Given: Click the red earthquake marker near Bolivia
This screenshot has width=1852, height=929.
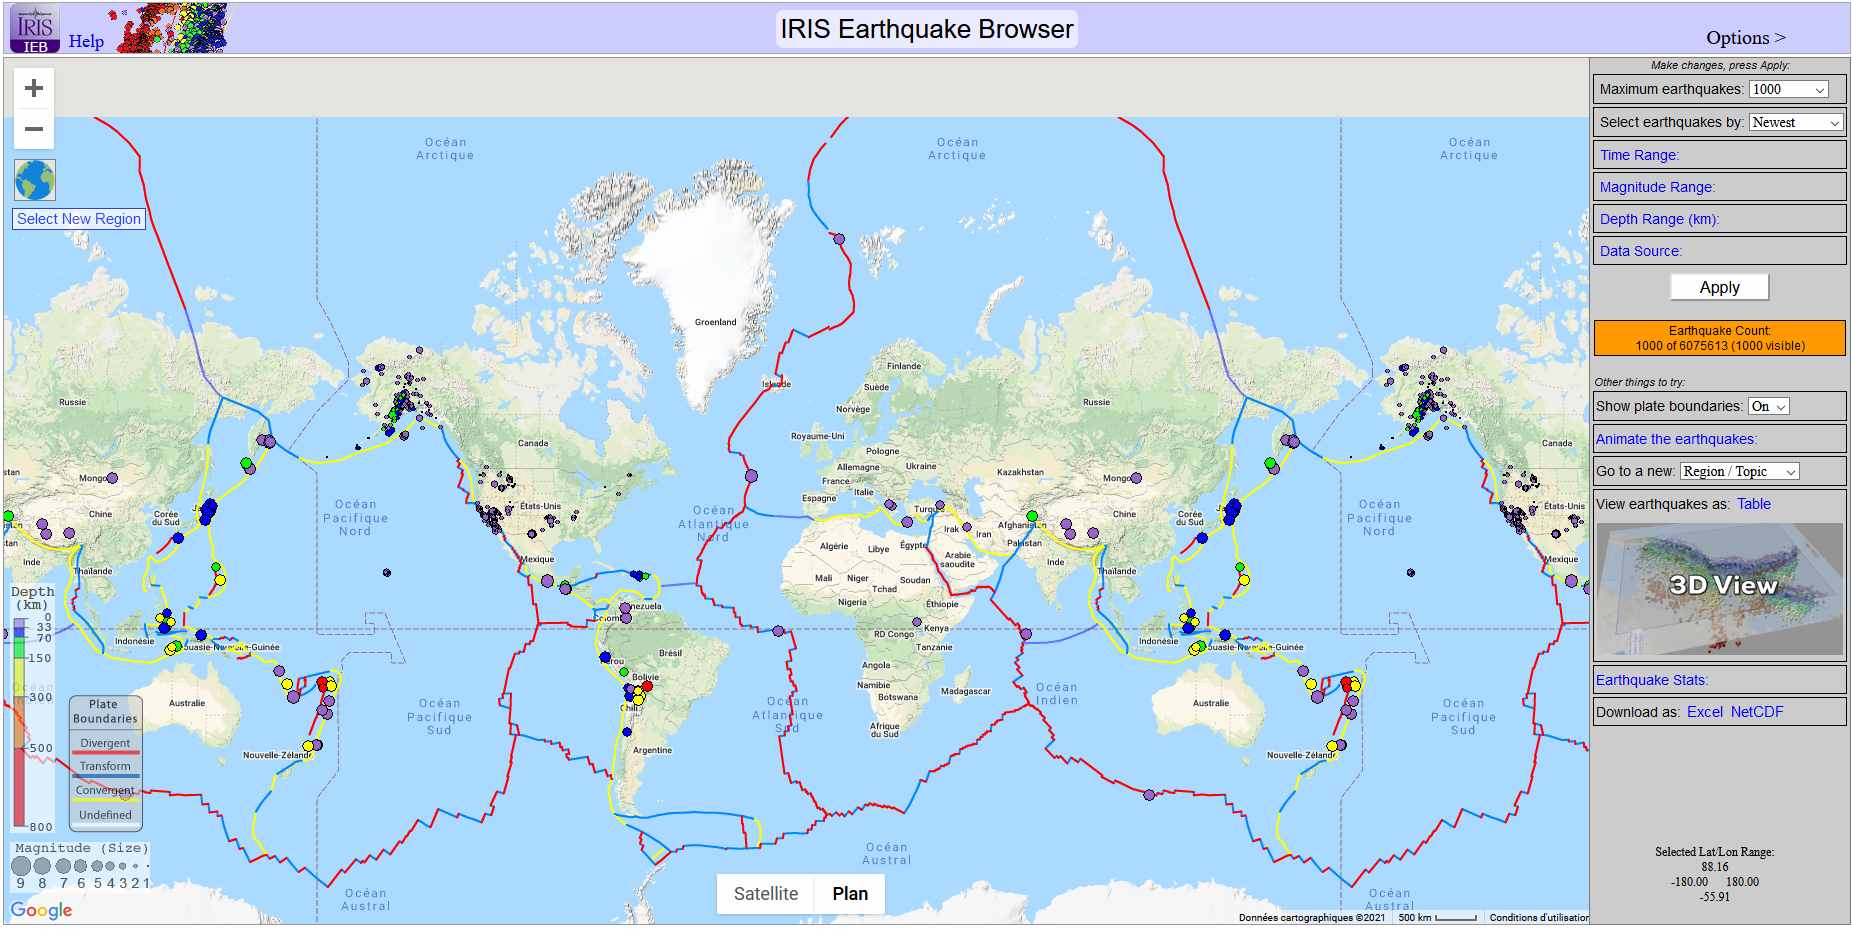Looking at the screenshot, I should 646,687.
